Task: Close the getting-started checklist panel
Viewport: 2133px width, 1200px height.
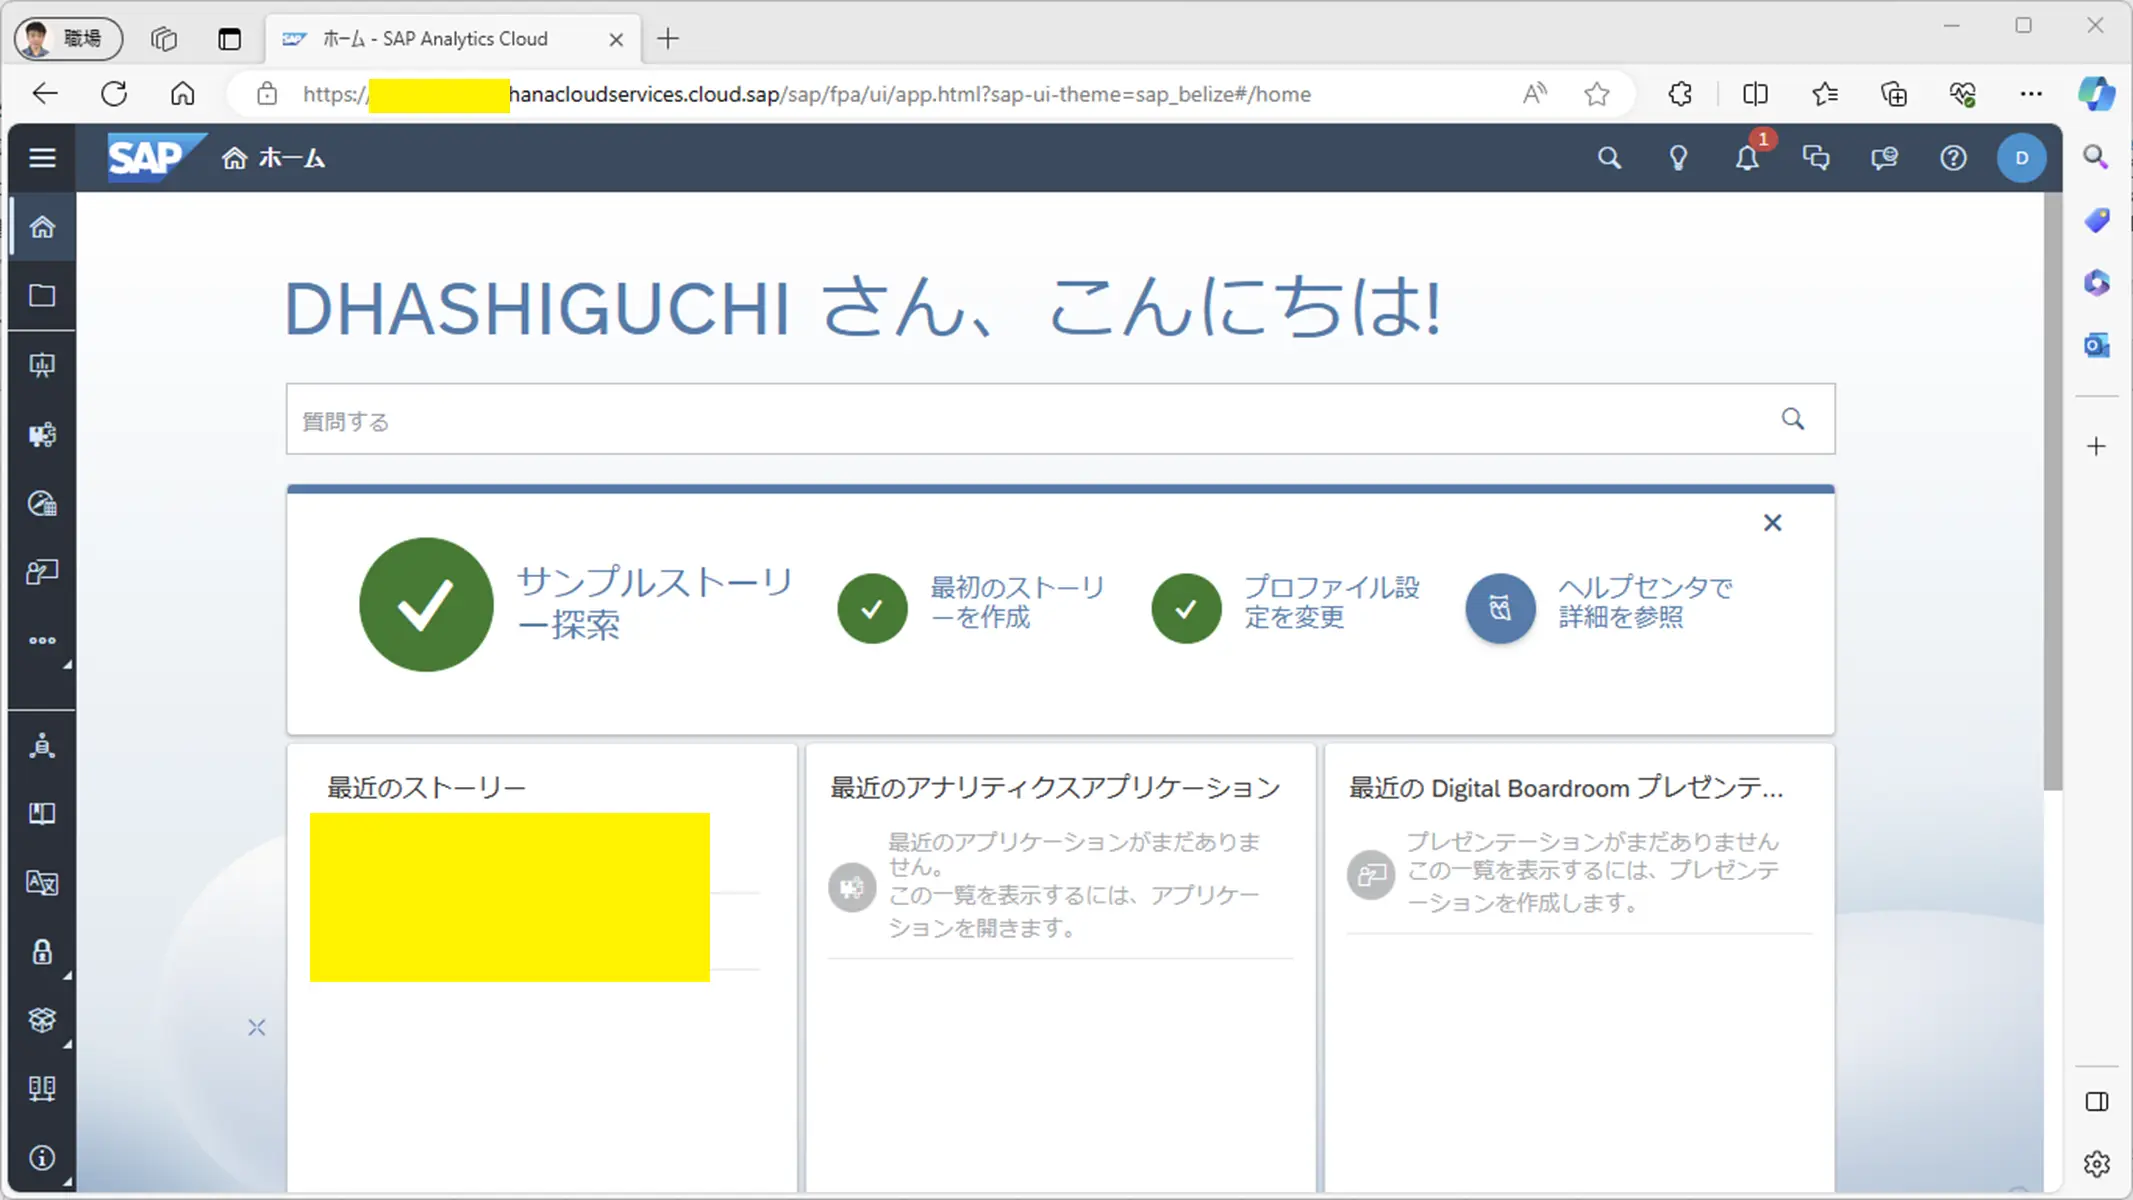Action: 1772,523
